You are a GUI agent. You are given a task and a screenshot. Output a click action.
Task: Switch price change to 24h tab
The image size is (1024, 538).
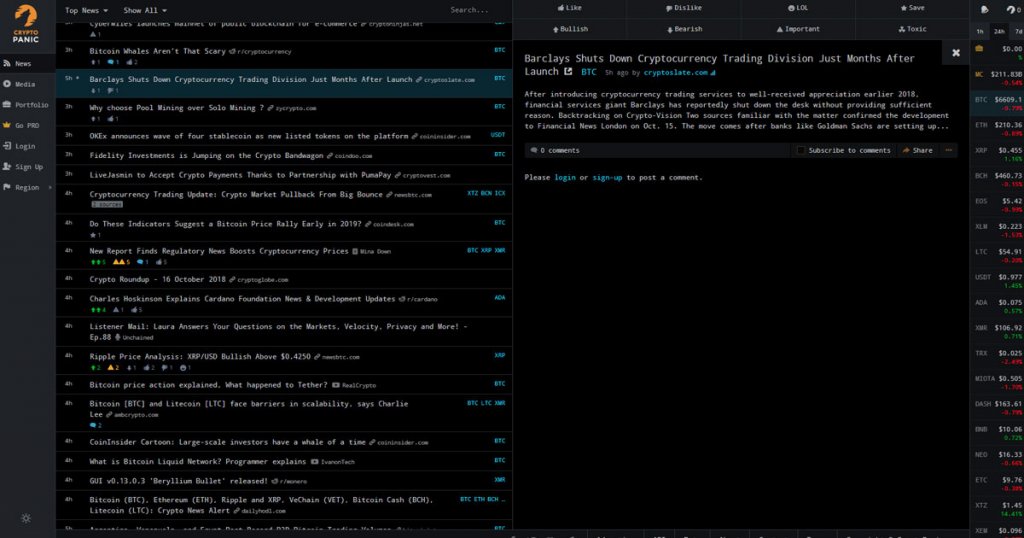click(x=999, y=31)
